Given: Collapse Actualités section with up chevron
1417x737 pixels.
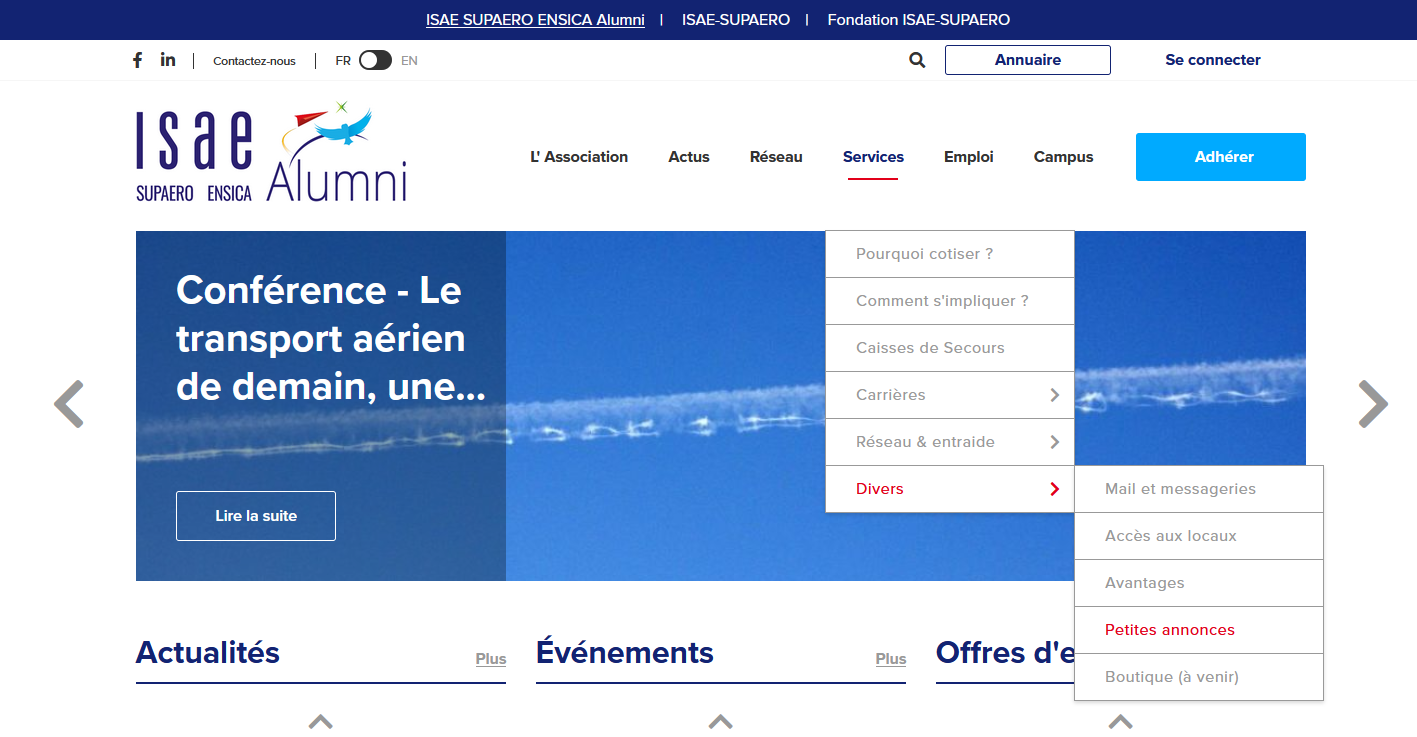Looking at the screenshot, I should [320, 721].
